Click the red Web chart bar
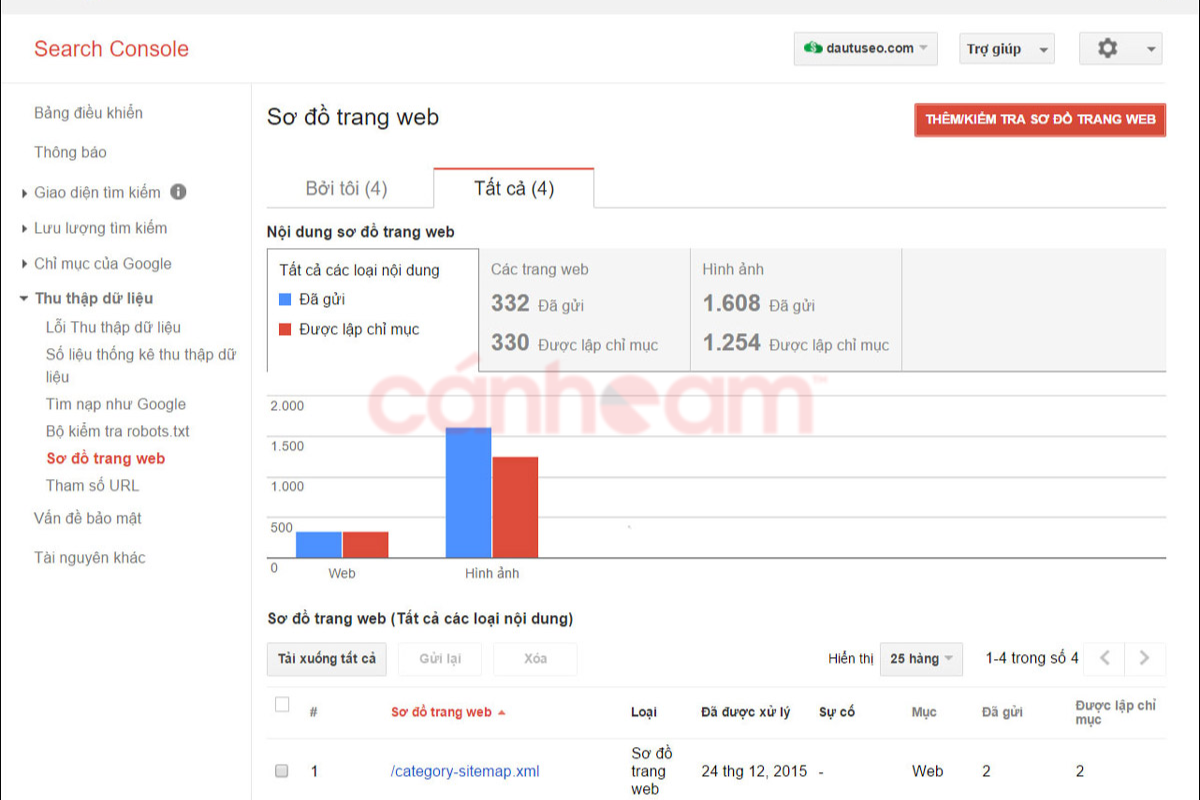The width and height of the screenshot is (1200, 800). tap(365, 544)
